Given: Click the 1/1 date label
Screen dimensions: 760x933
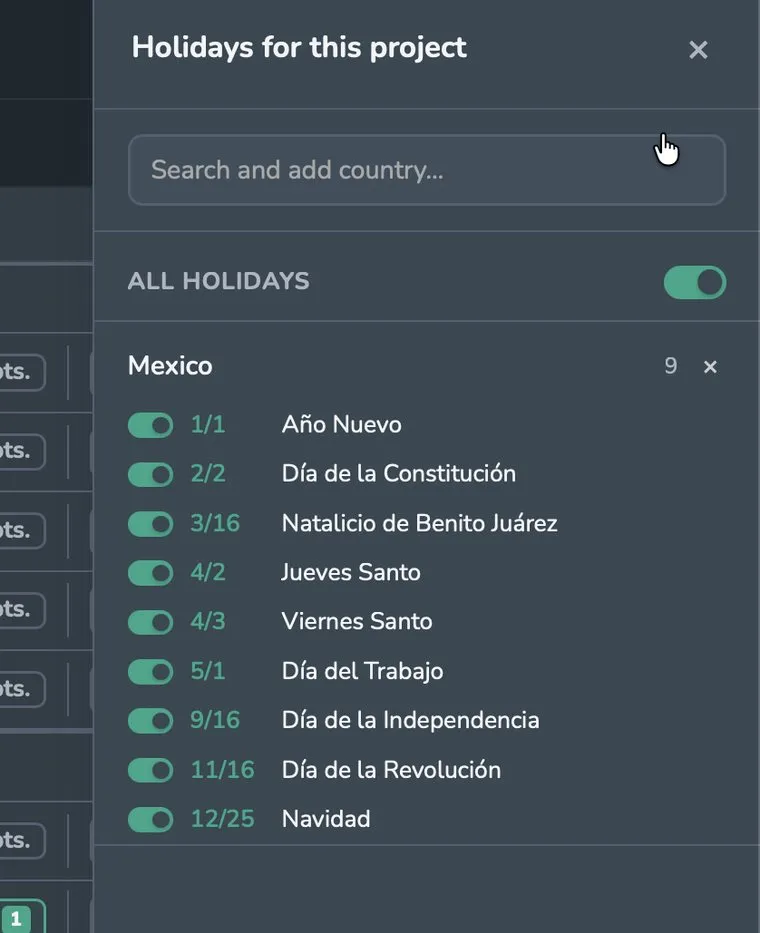Looking at the screenshot, I should [x=208, y=425].
